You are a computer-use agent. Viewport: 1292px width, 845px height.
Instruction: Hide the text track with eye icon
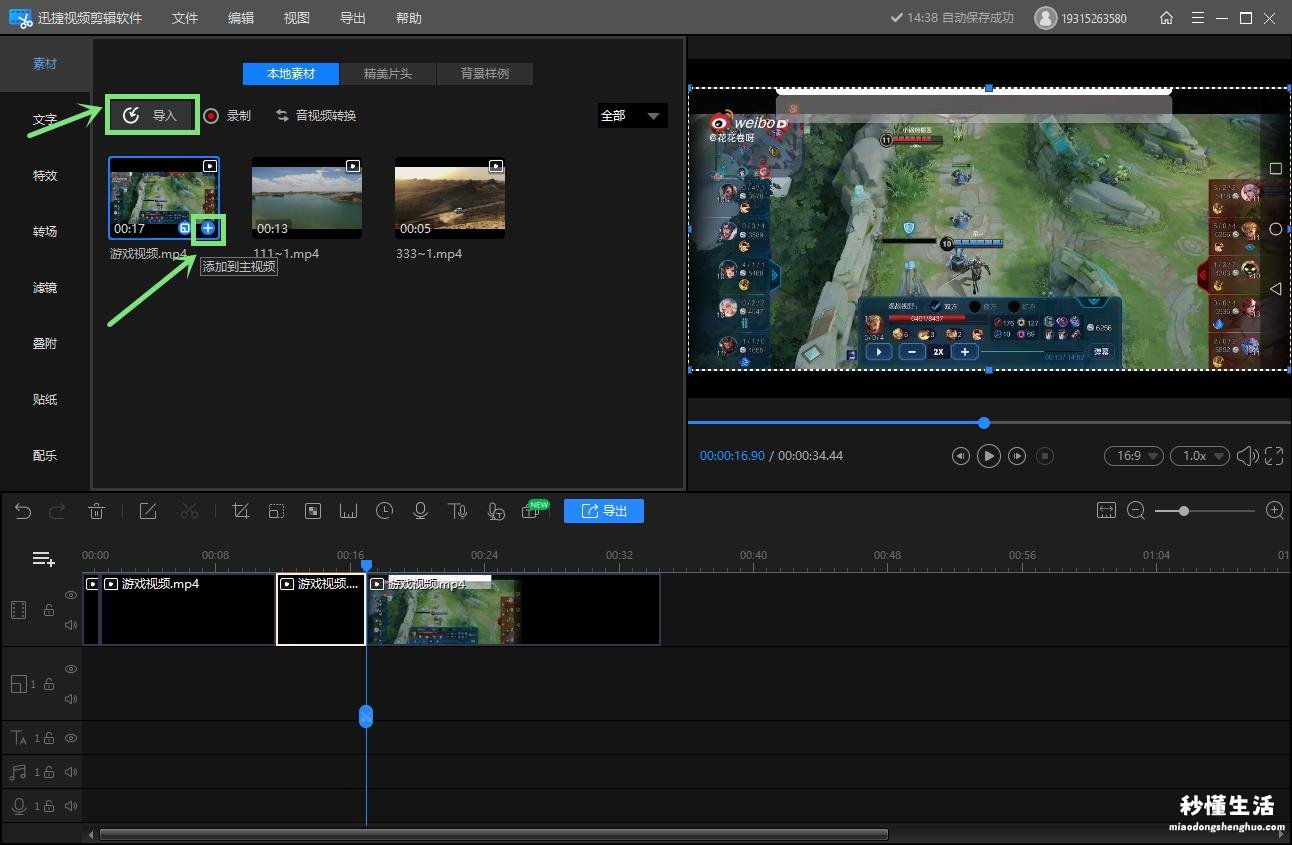71,738
